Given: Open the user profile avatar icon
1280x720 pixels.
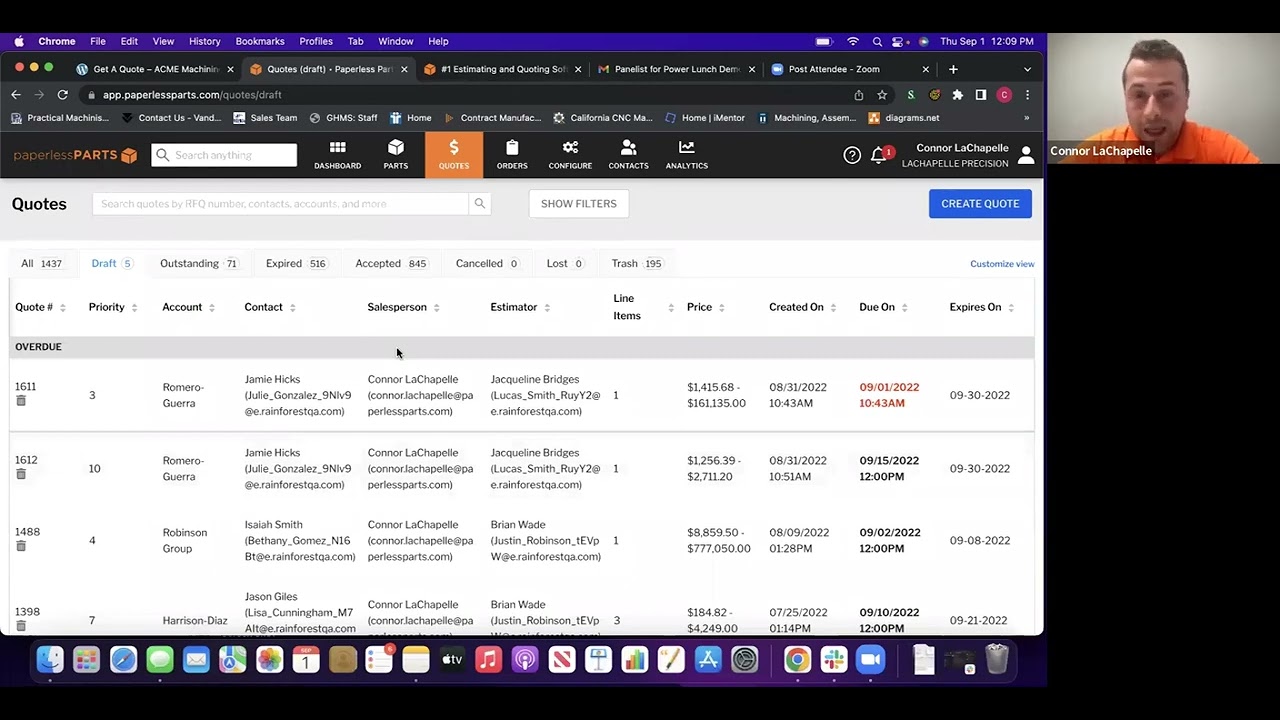Looking at the screenshot, I should pyautogui.click(x=1026, y=155).
